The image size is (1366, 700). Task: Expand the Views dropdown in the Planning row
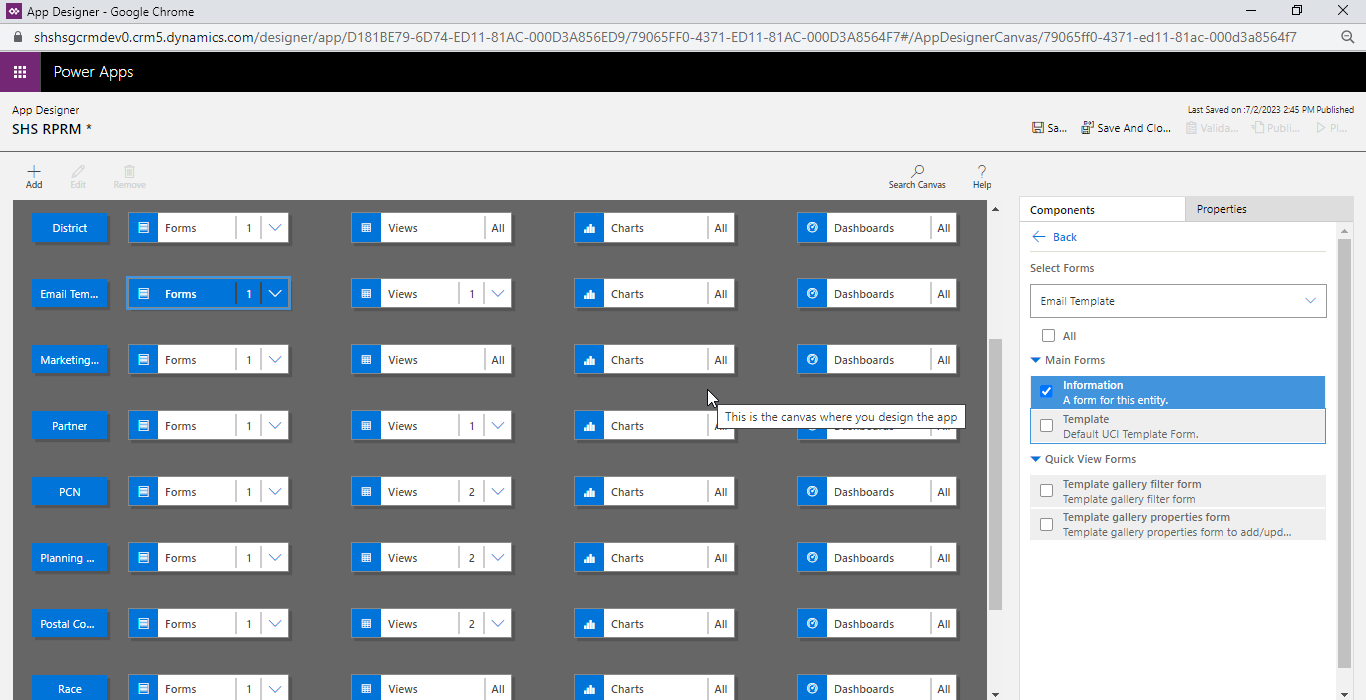498,557
